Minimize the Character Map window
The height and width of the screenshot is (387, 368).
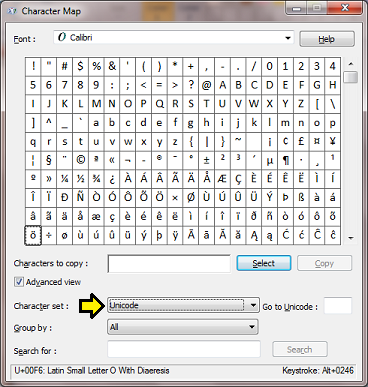pos(296,7)
